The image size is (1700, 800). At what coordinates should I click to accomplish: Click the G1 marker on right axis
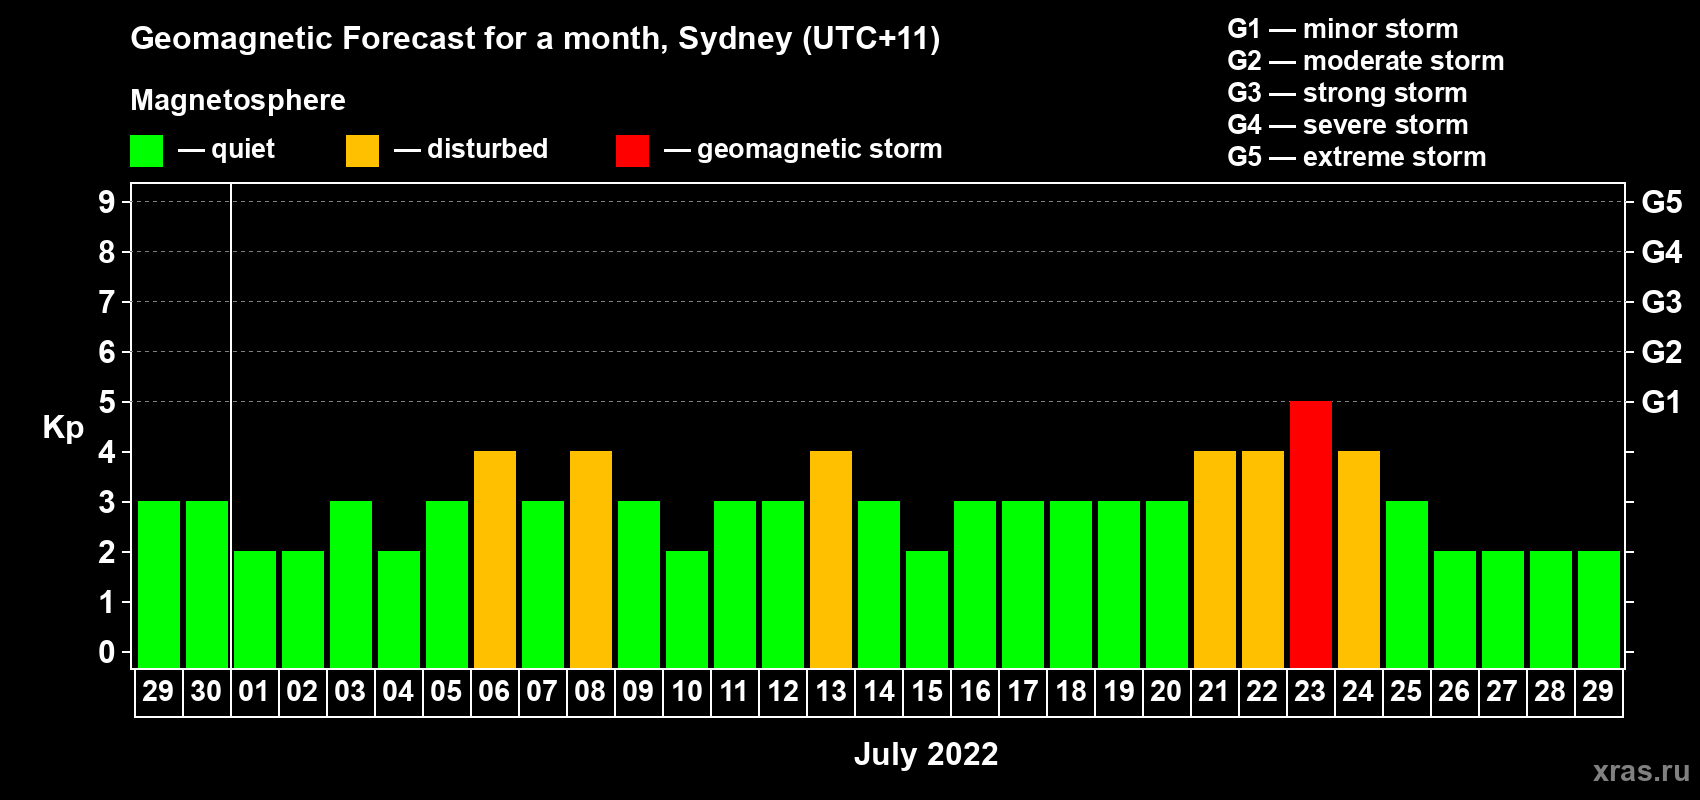(x=1661, y=402)
